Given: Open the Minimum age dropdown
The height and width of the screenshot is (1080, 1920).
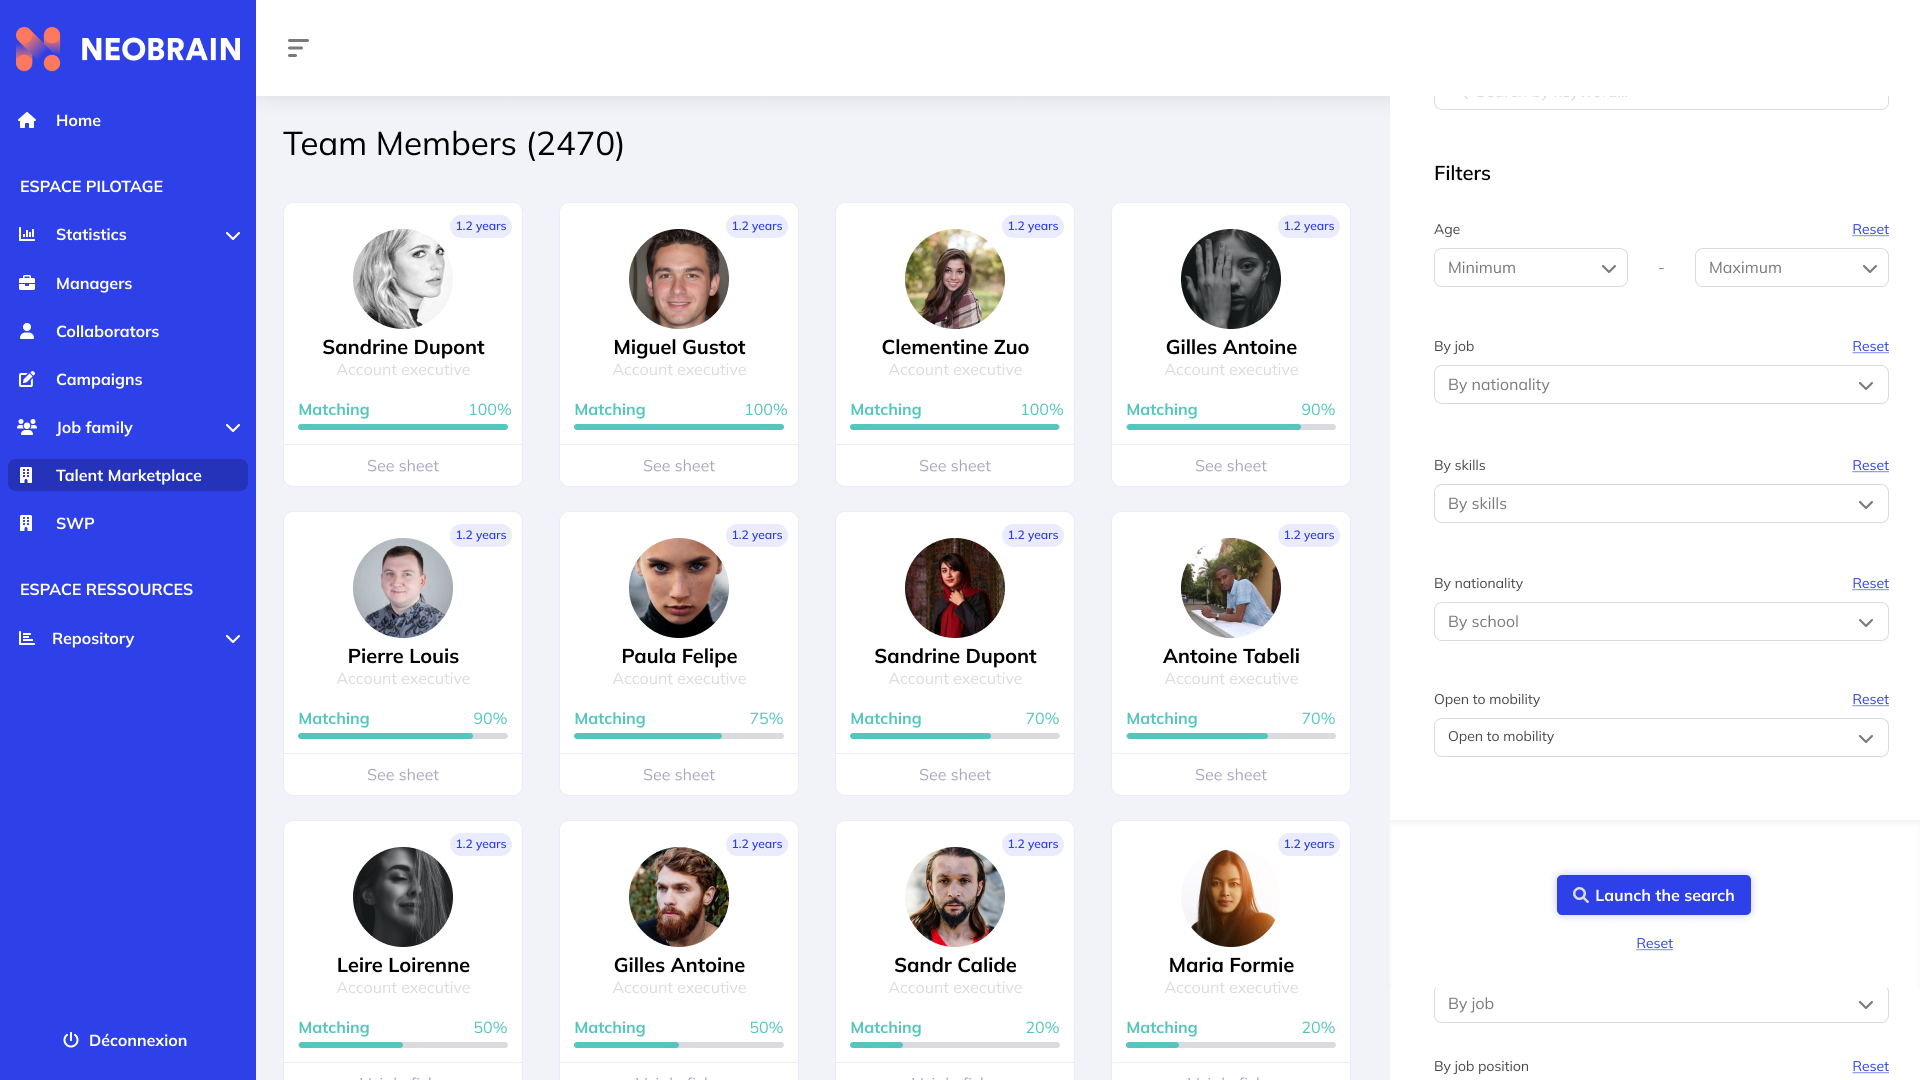Looking at the screenshot, I should point(1530,268).
